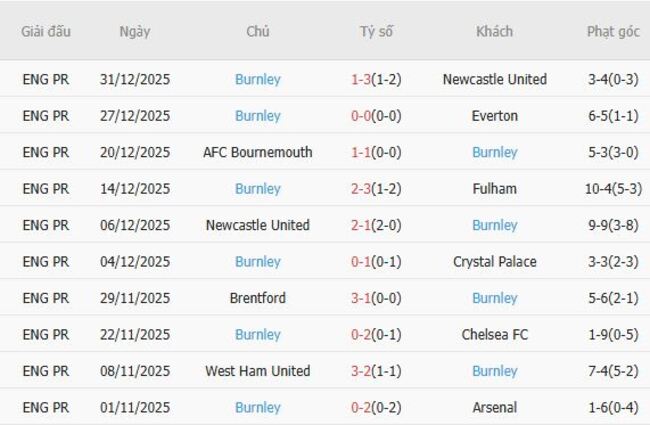Screen dimensions: 650x425
Task: Select the Brentford home team
Action: [x=257, y=298]
